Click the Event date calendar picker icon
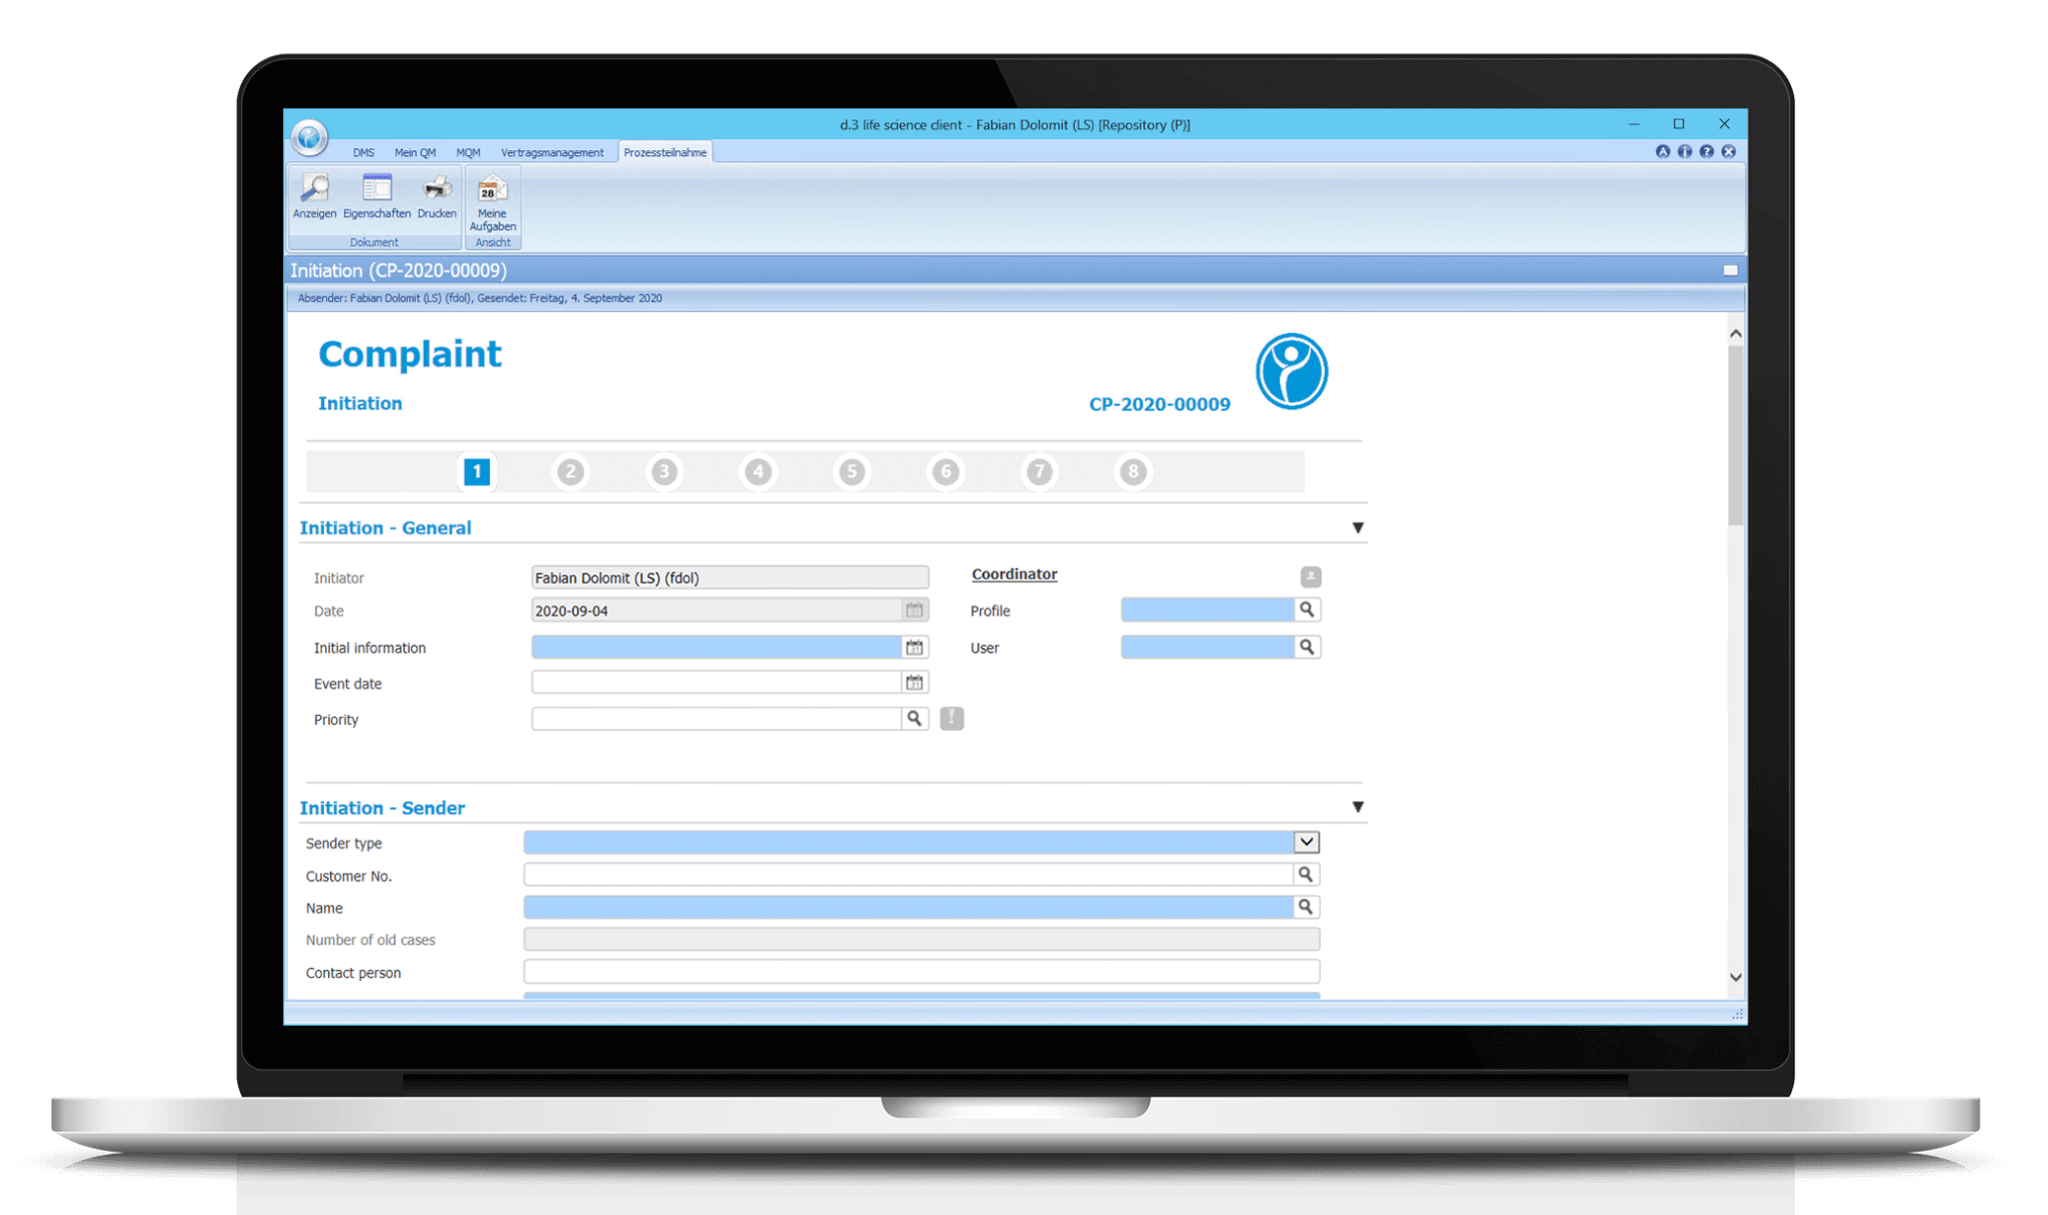Viewport: 2048px width, 1215px height. (914, 681)
